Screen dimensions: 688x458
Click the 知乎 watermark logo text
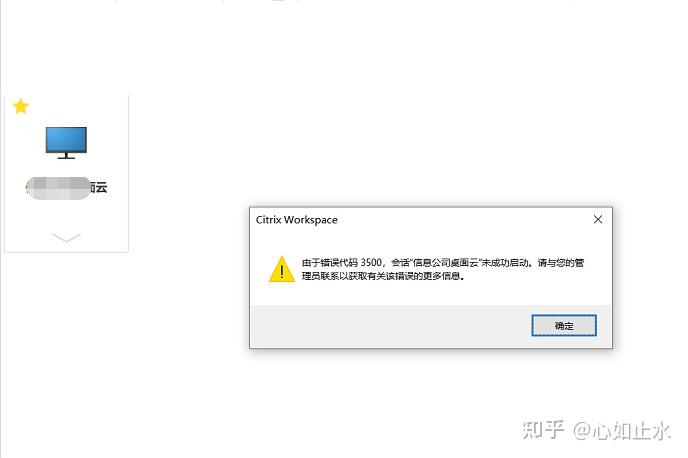[543, 429]
